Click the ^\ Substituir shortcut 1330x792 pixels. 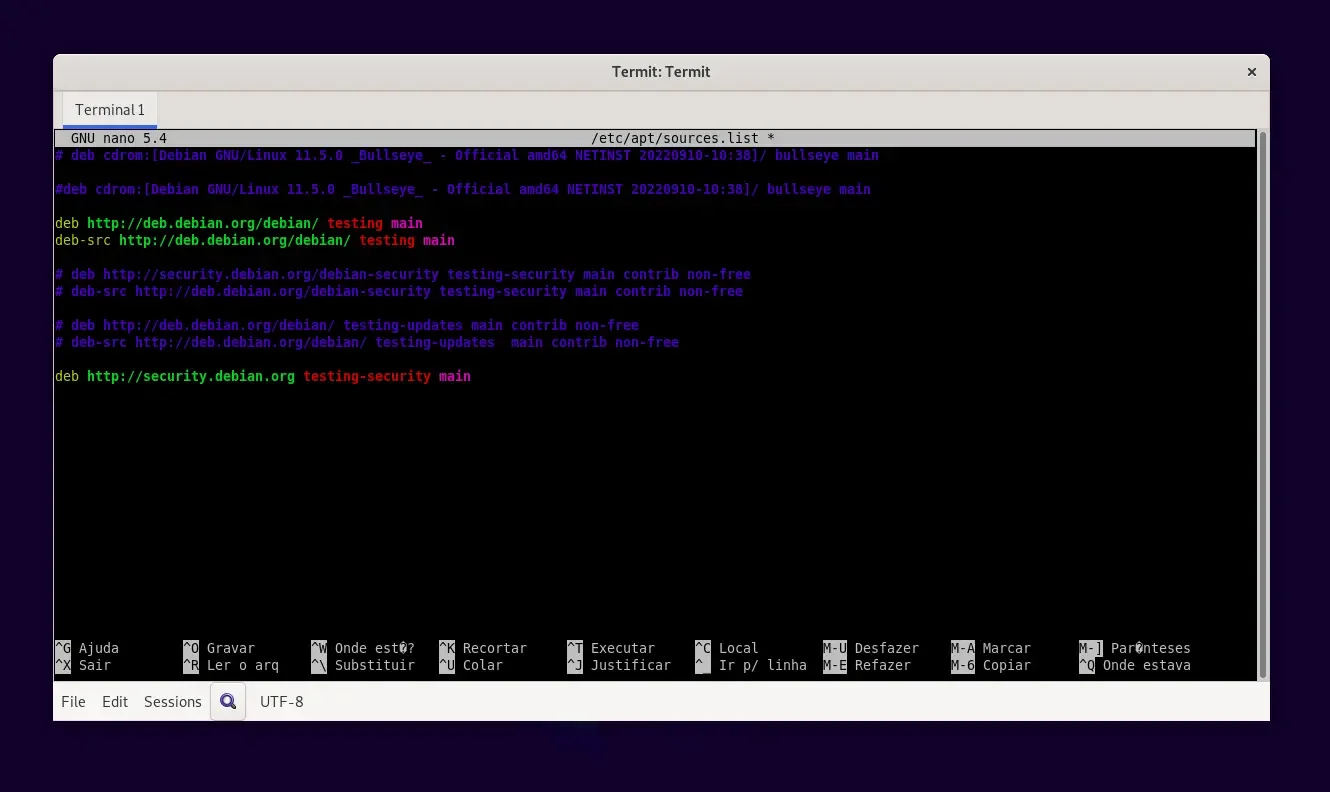[x=363, y=665]
